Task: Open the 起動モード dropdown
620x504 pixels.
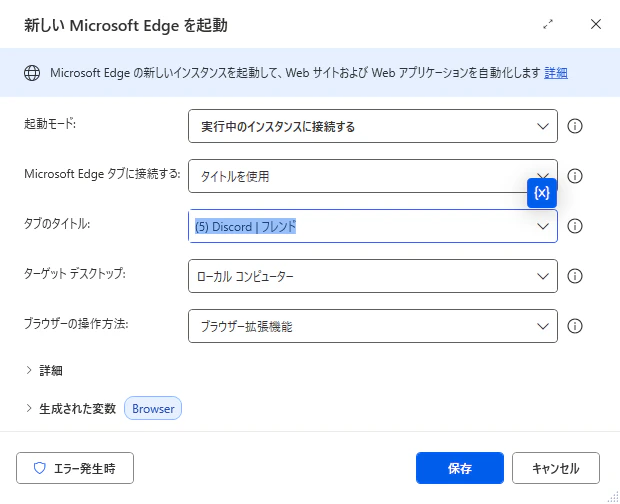Action: coord(373,126)
